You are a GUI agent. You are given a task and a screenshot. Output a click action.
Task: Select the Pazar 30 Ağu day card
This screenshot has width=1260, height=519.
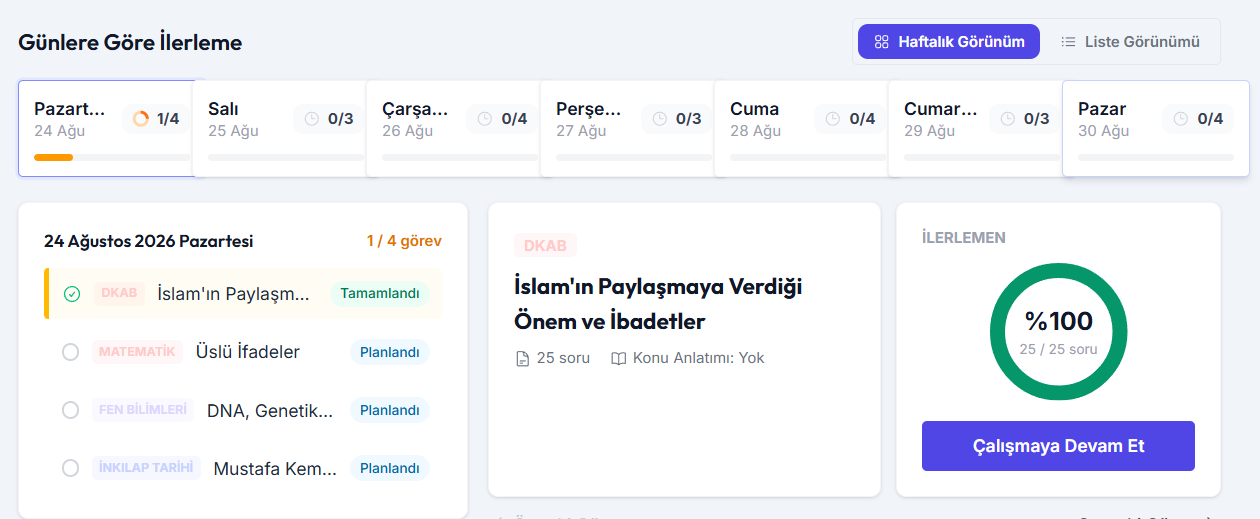1154,128
